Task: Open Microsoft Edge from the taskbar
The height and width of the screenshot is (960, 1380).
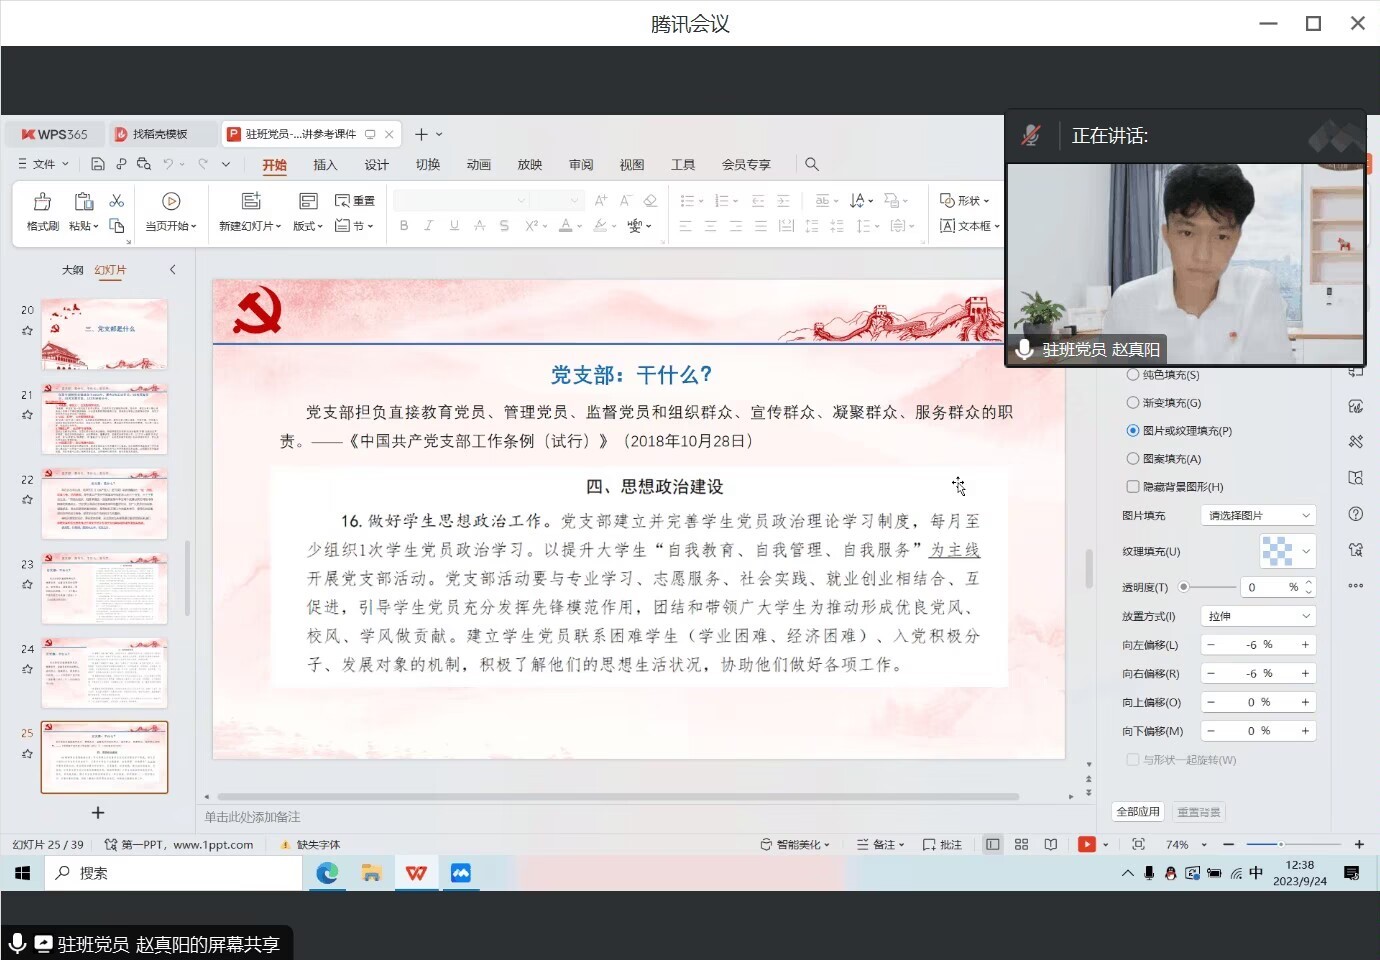Action: pos(327,873)
